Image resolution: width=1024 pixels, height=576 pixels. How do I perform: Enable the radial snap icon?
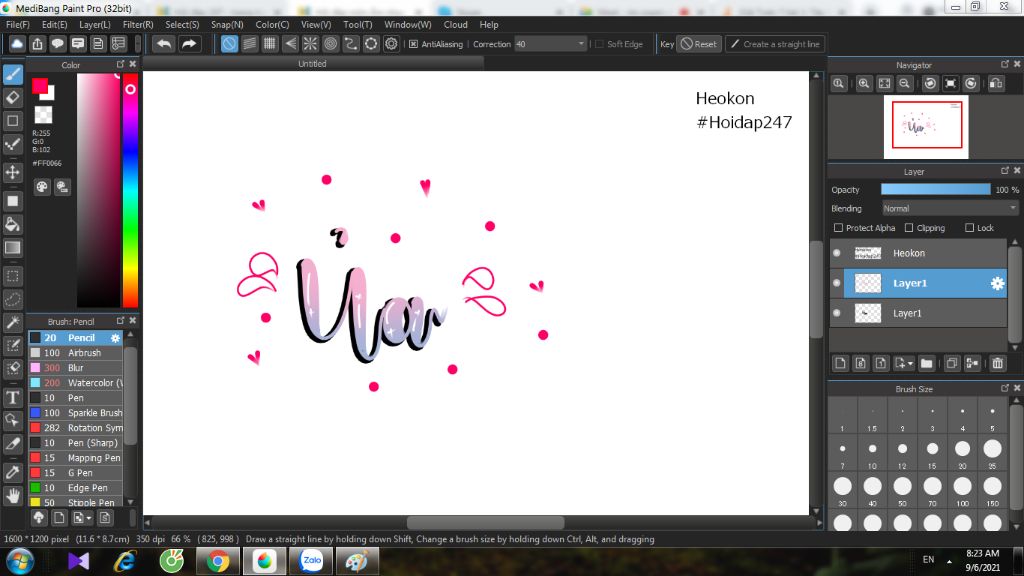310,44
